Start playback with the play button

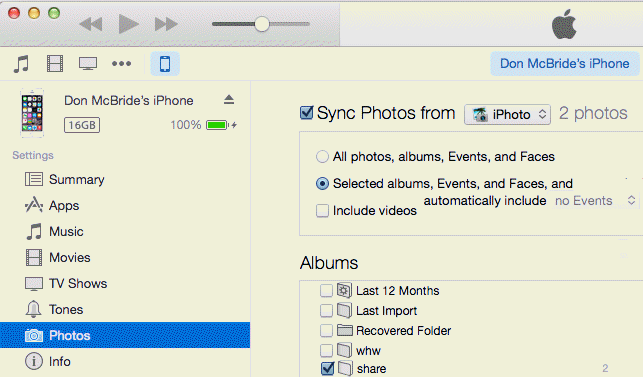point(128,24)
